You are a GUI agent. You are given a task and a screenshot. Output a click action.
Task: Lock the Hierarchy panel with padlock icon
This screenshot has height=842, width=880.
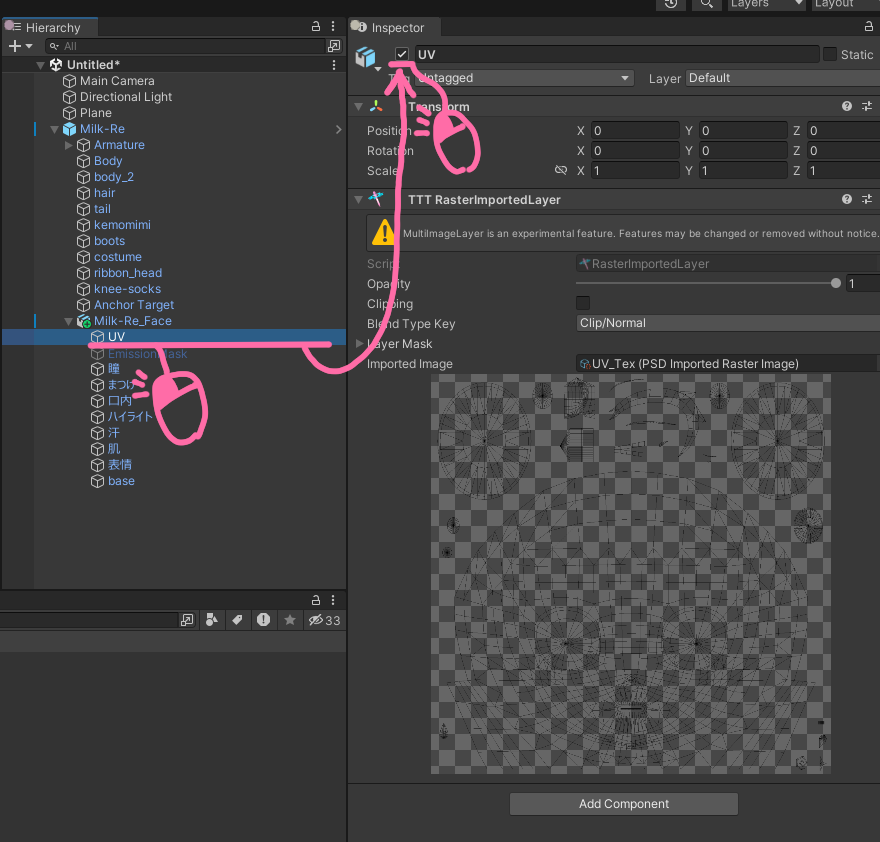[316, 27]
